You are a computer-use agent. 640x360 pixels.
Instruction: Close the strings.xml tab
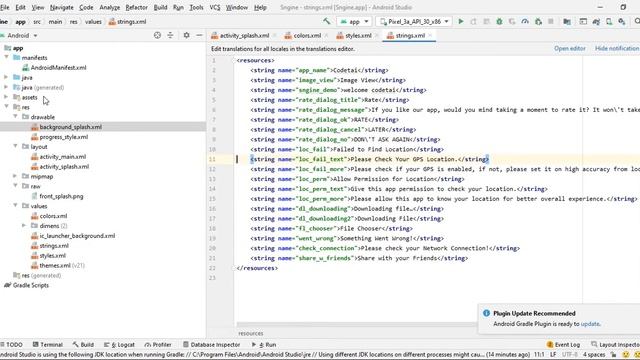[430, 36]
